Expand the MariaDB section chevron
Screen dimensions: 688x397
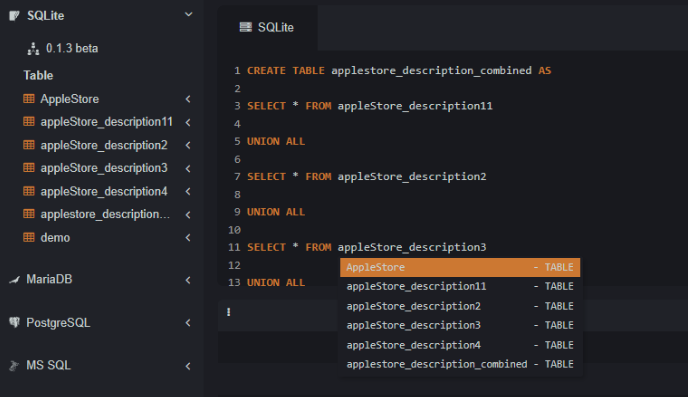pyautogui.click(x=188, y=280)
